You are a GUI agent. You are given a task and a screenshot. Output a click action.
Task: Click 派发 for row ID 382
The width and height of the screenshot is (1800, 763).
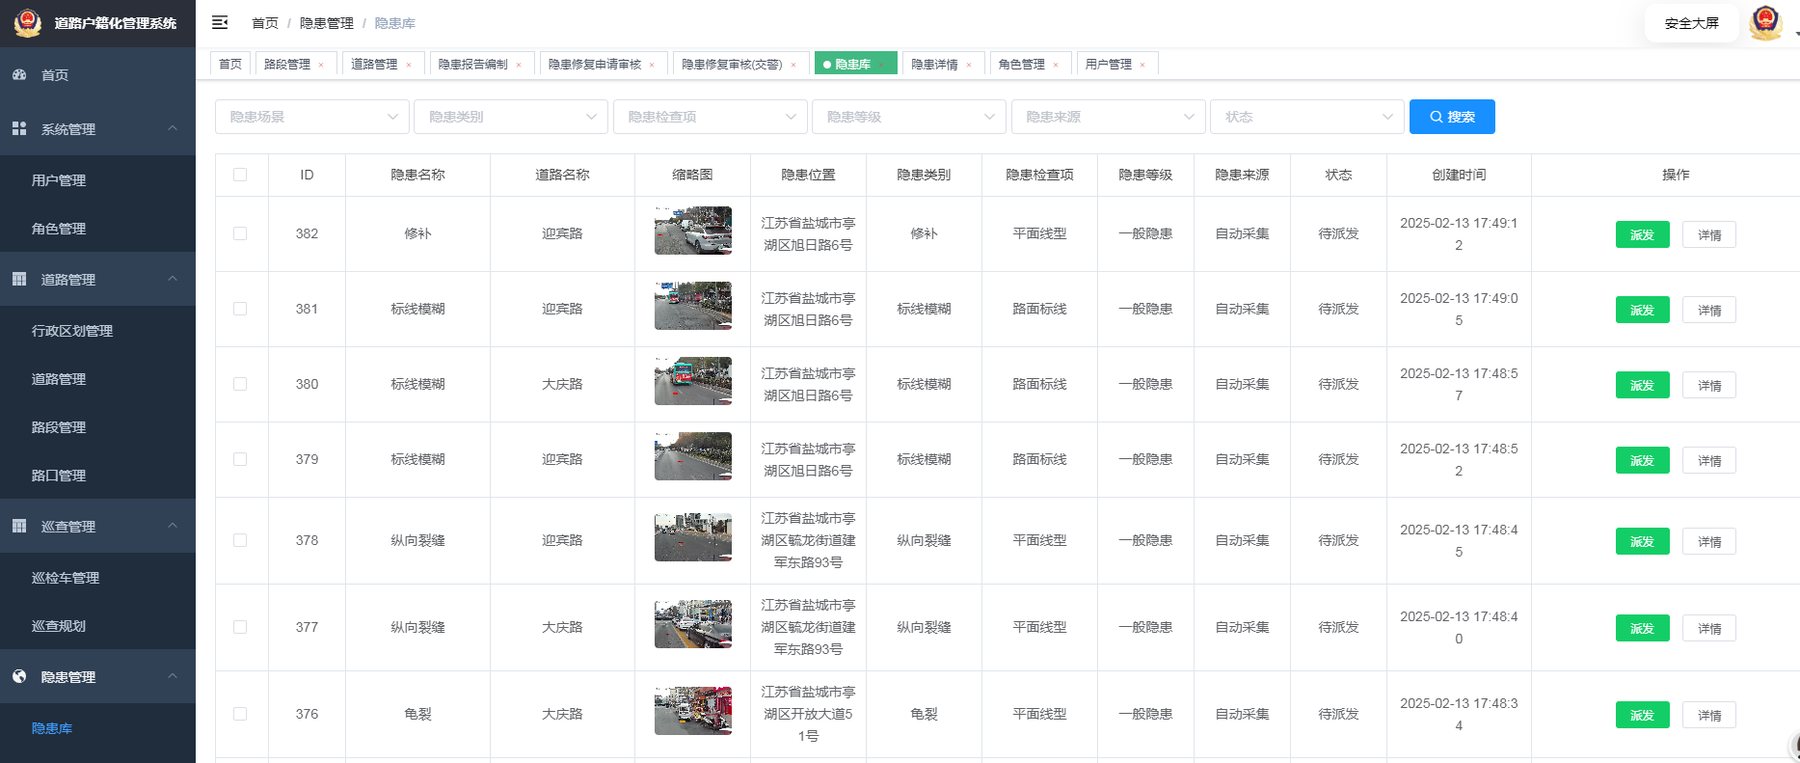pyautogui.click(x=1642, y=235)
